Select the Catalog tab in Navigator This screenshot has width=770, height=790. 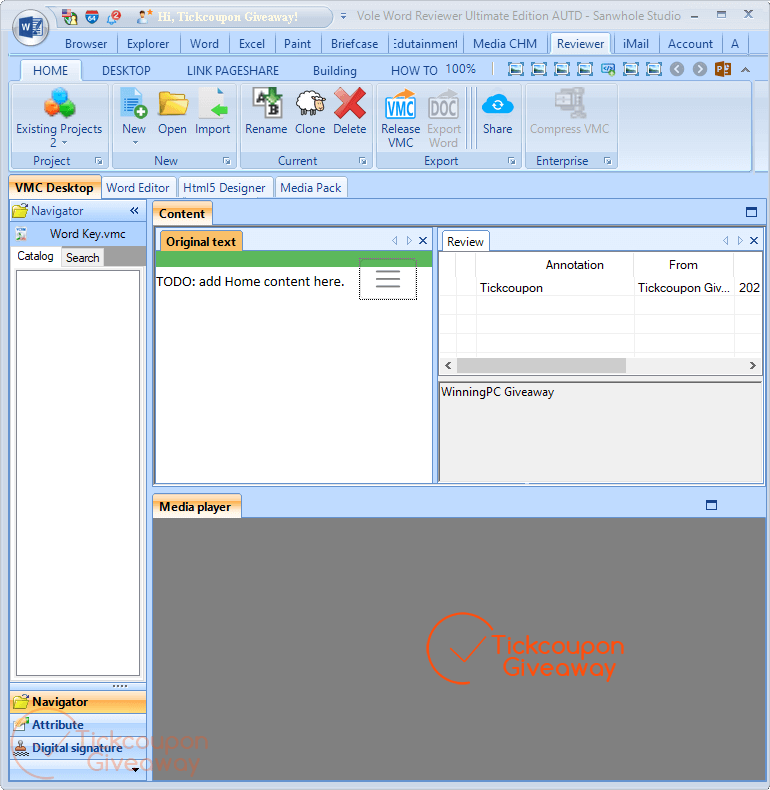pos(35,256)
